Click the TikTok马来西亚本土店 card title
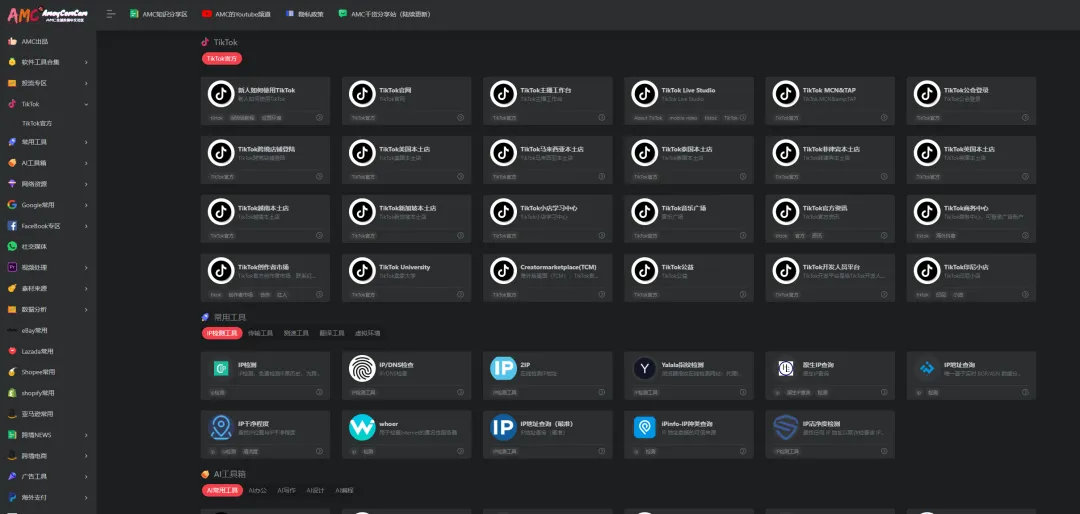Image resolution: width=1080 pixels, height=514 pixels. tap(552, 149)
